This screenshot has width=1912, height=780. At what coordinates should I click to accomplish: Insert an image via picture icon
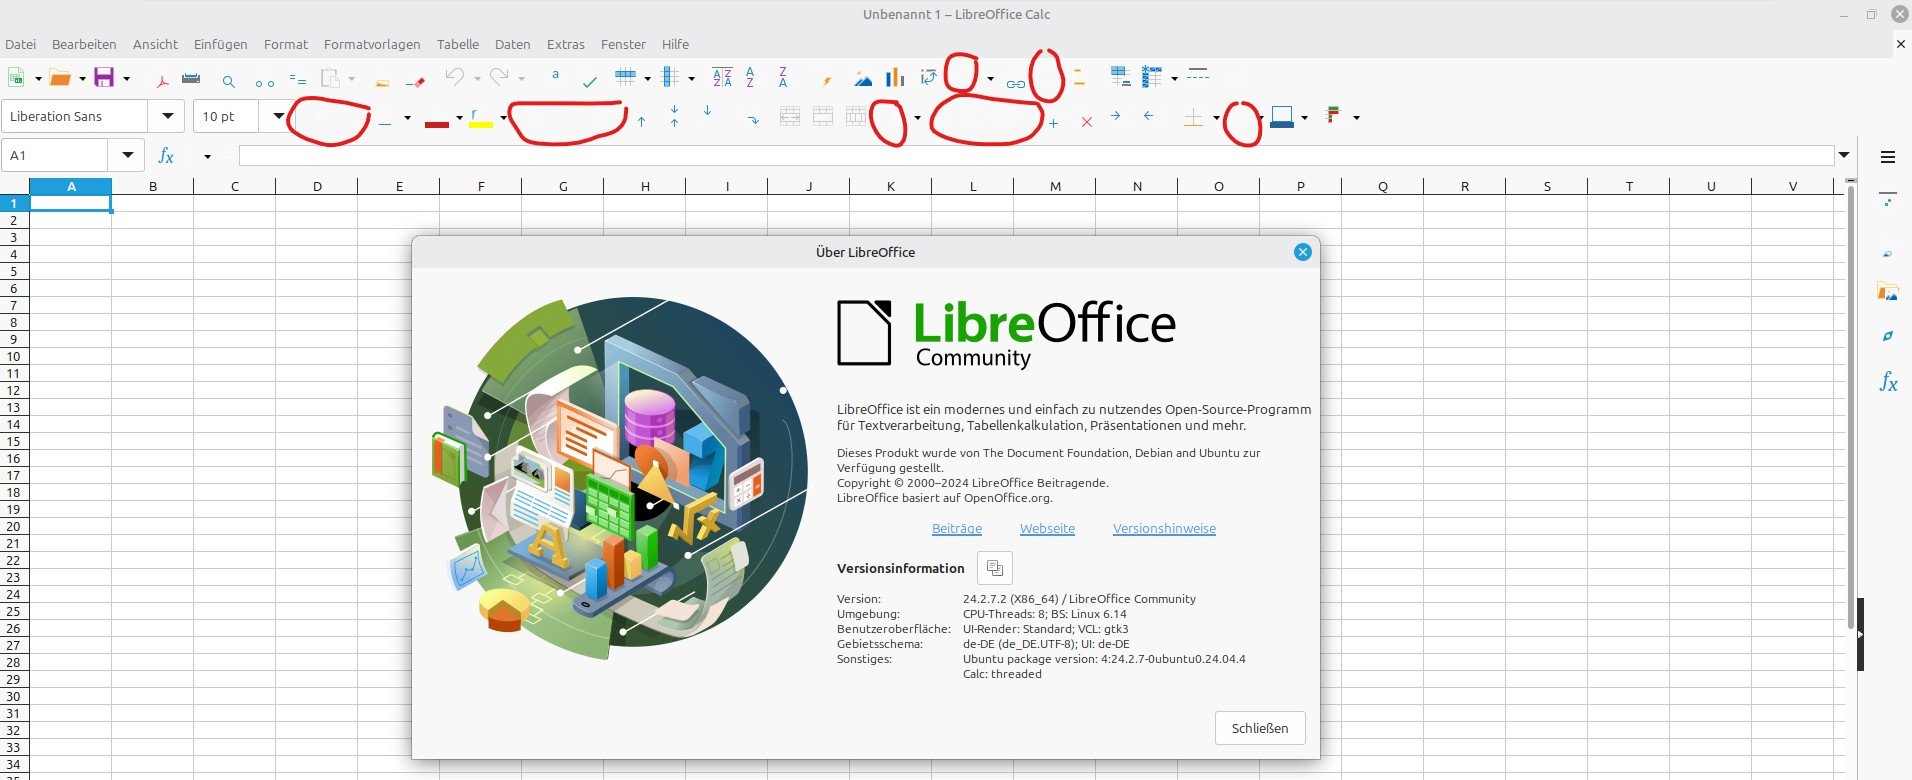click(x=862, y=79)
